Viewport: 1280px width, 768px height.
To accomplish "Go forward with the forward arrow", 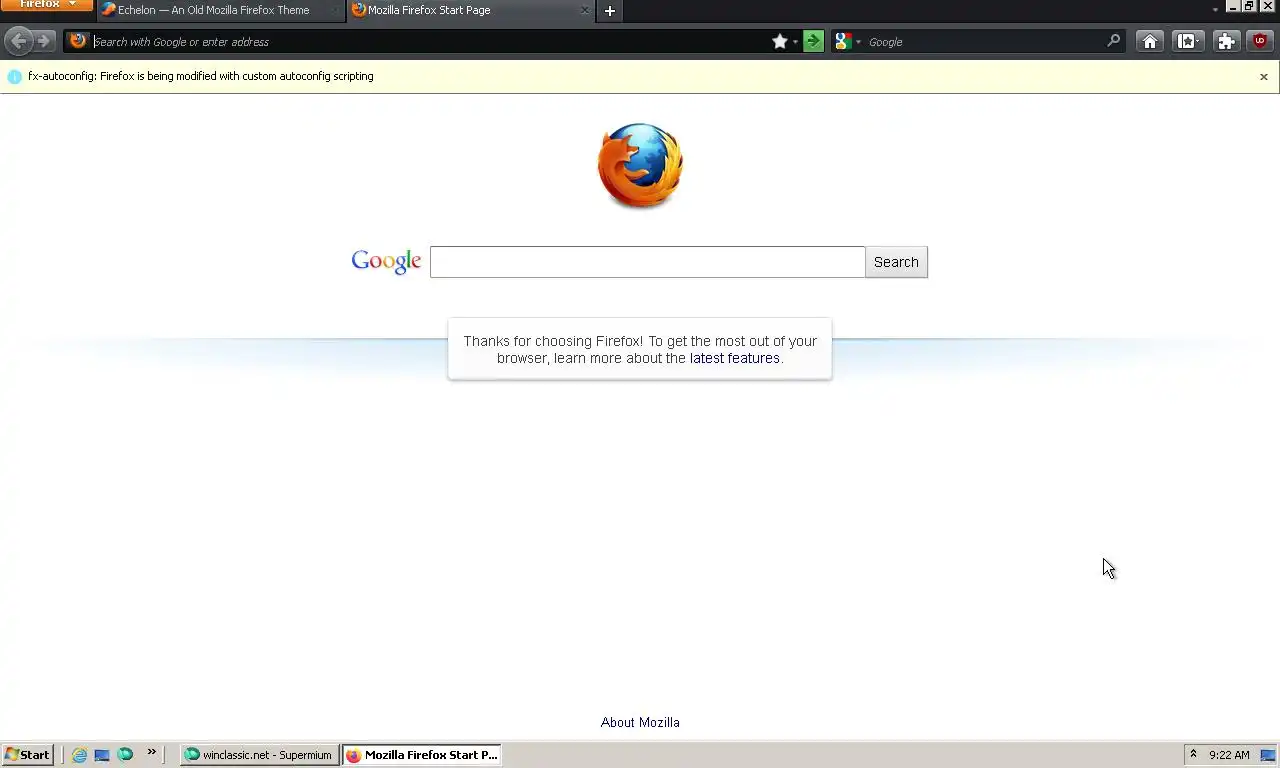I will (44, 41).
